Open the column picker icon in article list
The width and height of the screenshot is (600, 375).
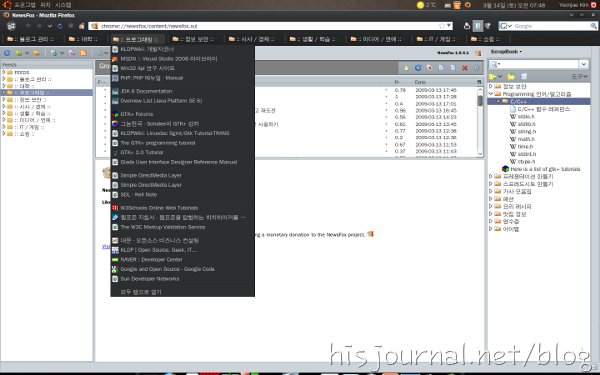[x=479, y=82]
